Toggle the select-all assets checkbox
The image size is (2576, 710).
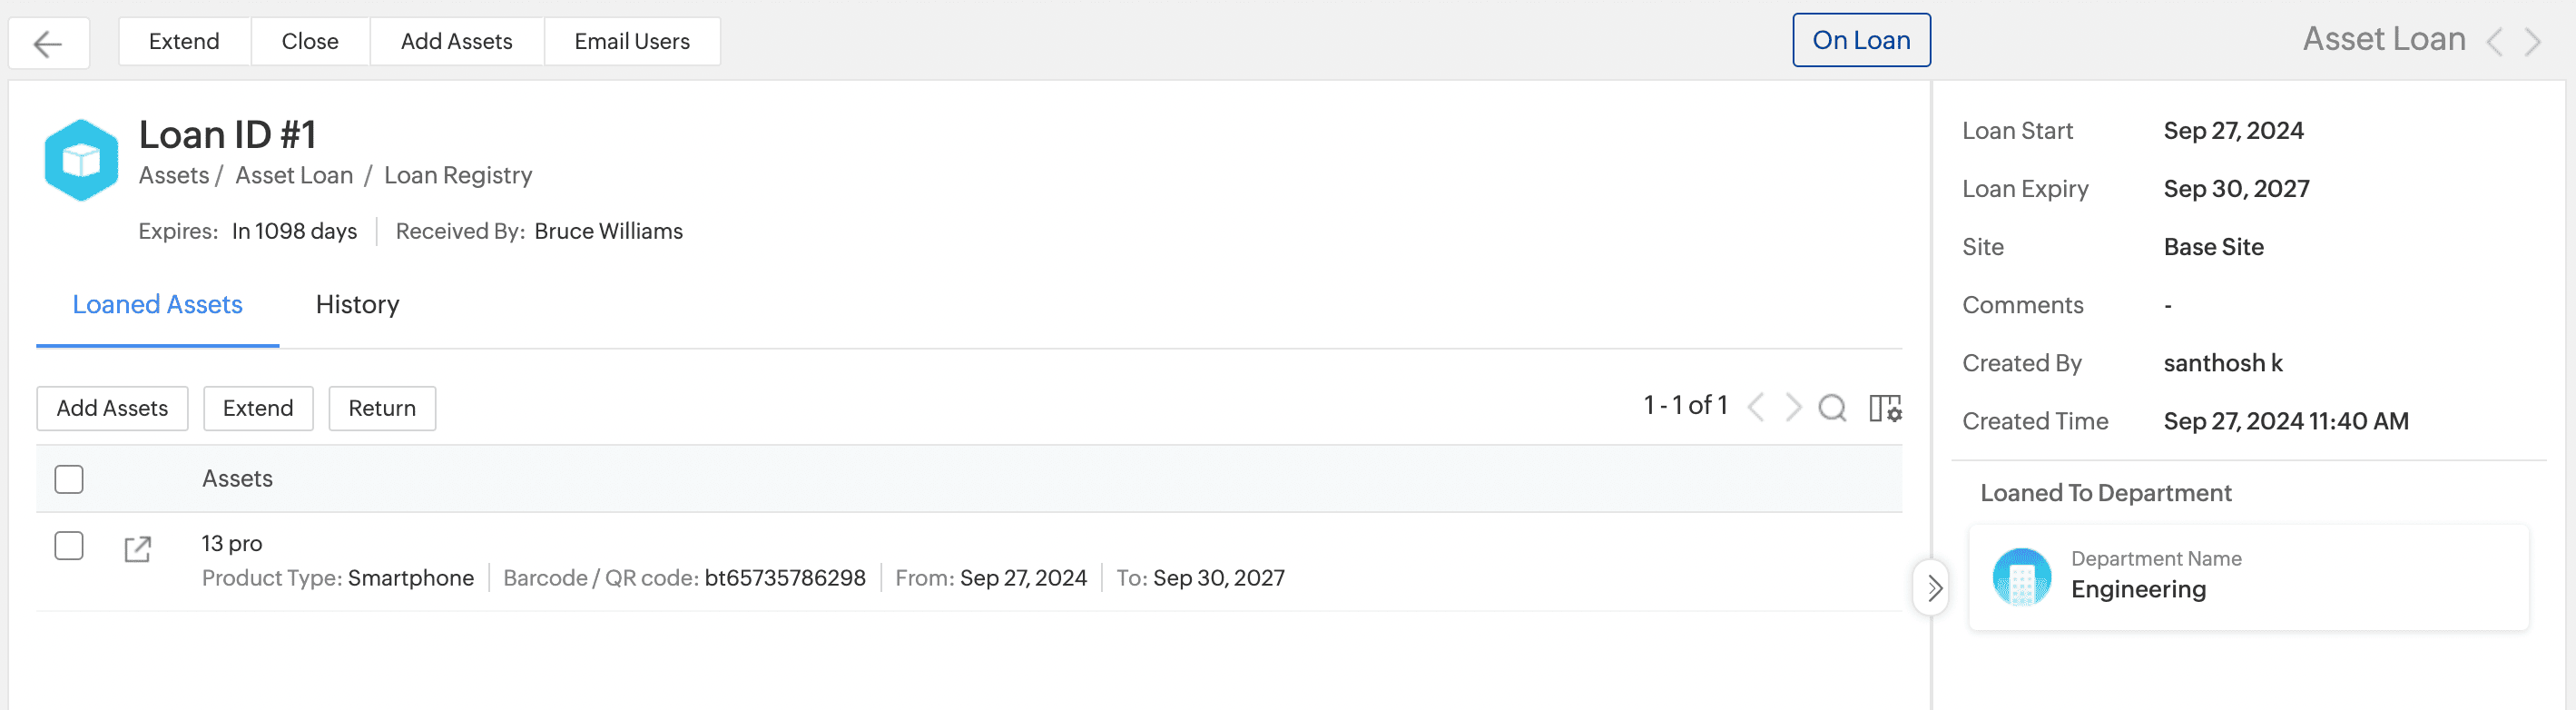[x=69, y=479]
